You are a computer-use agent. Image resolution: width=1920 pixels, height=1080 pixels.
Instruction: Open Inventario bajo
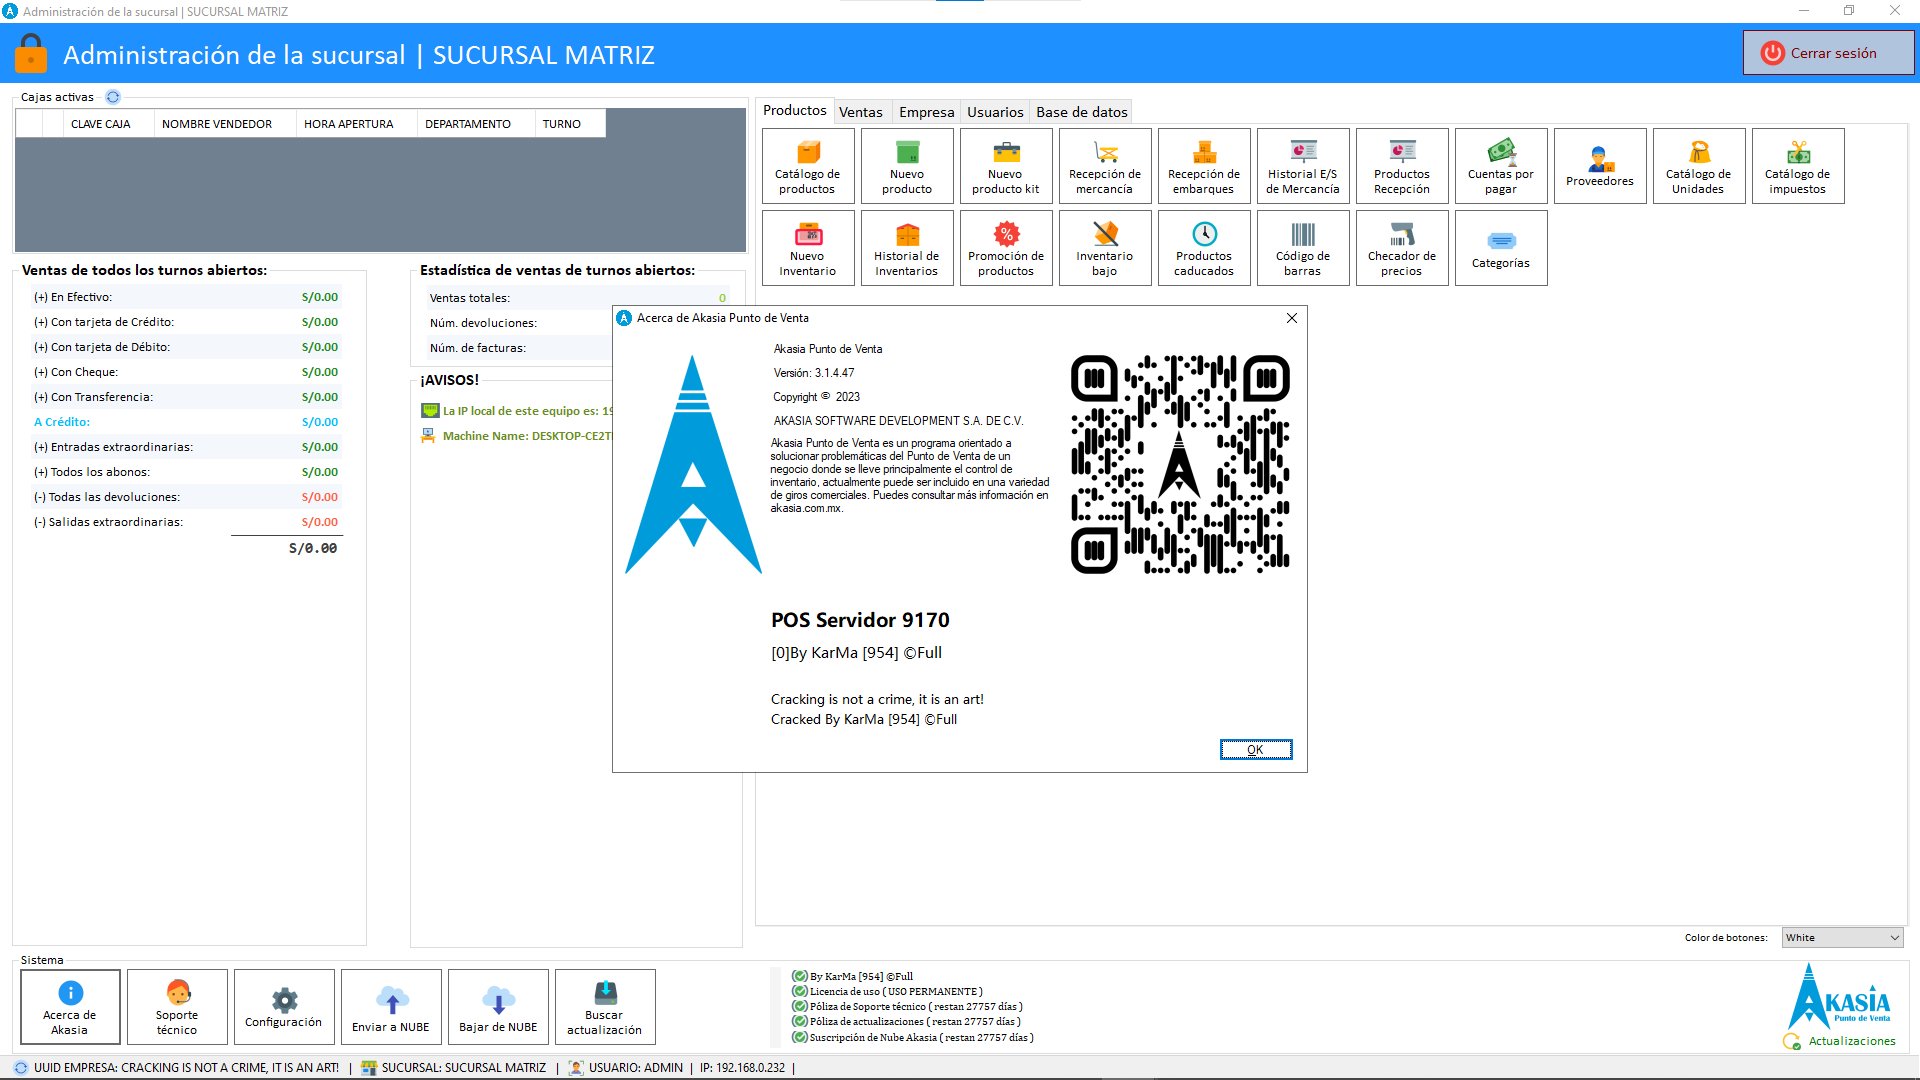pos(1105,248)
